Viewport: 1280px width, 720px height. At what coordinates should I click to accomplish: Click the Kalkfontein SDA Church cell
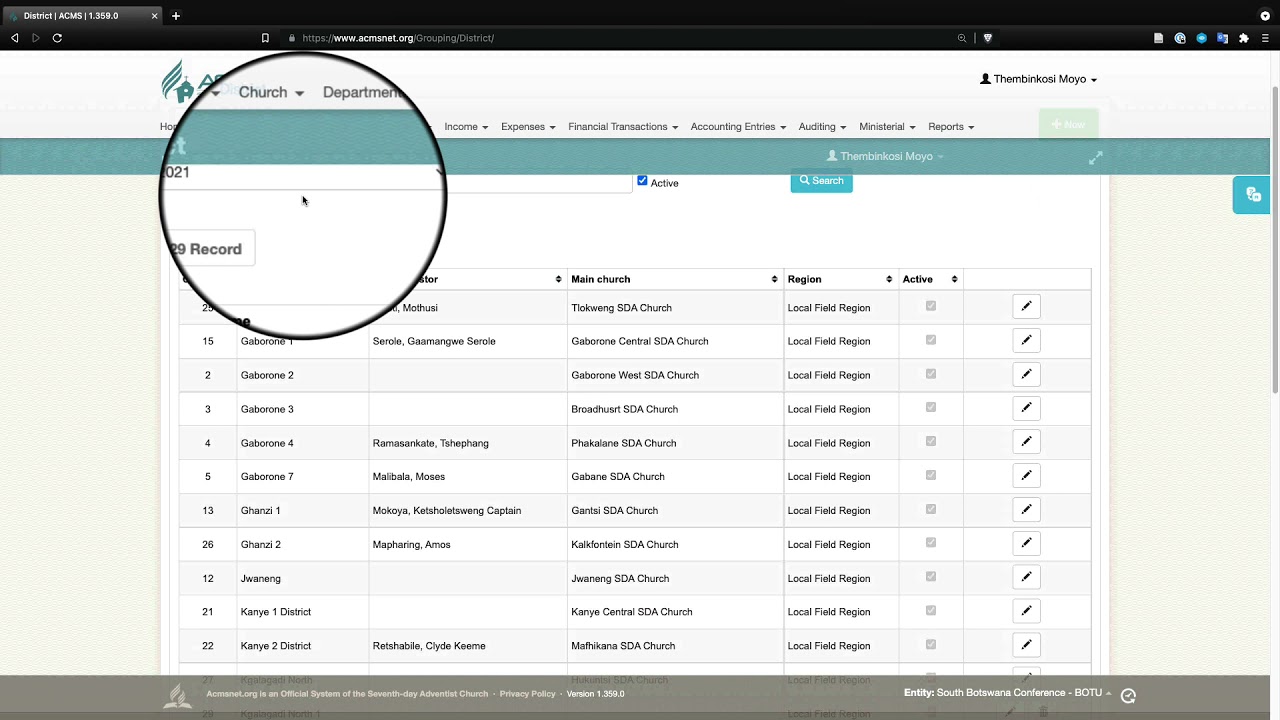[x=675, y=544]
